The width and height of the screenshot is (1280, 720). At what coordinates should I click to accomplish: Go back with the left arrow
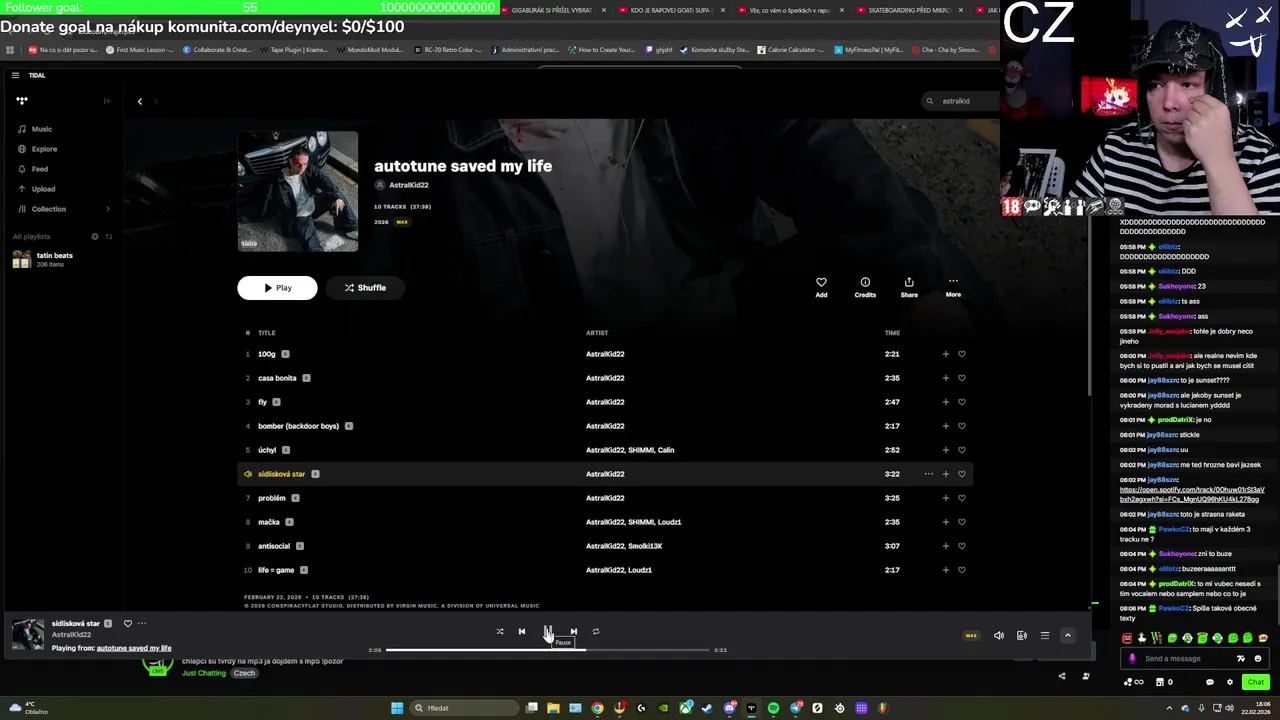point(140,101)
